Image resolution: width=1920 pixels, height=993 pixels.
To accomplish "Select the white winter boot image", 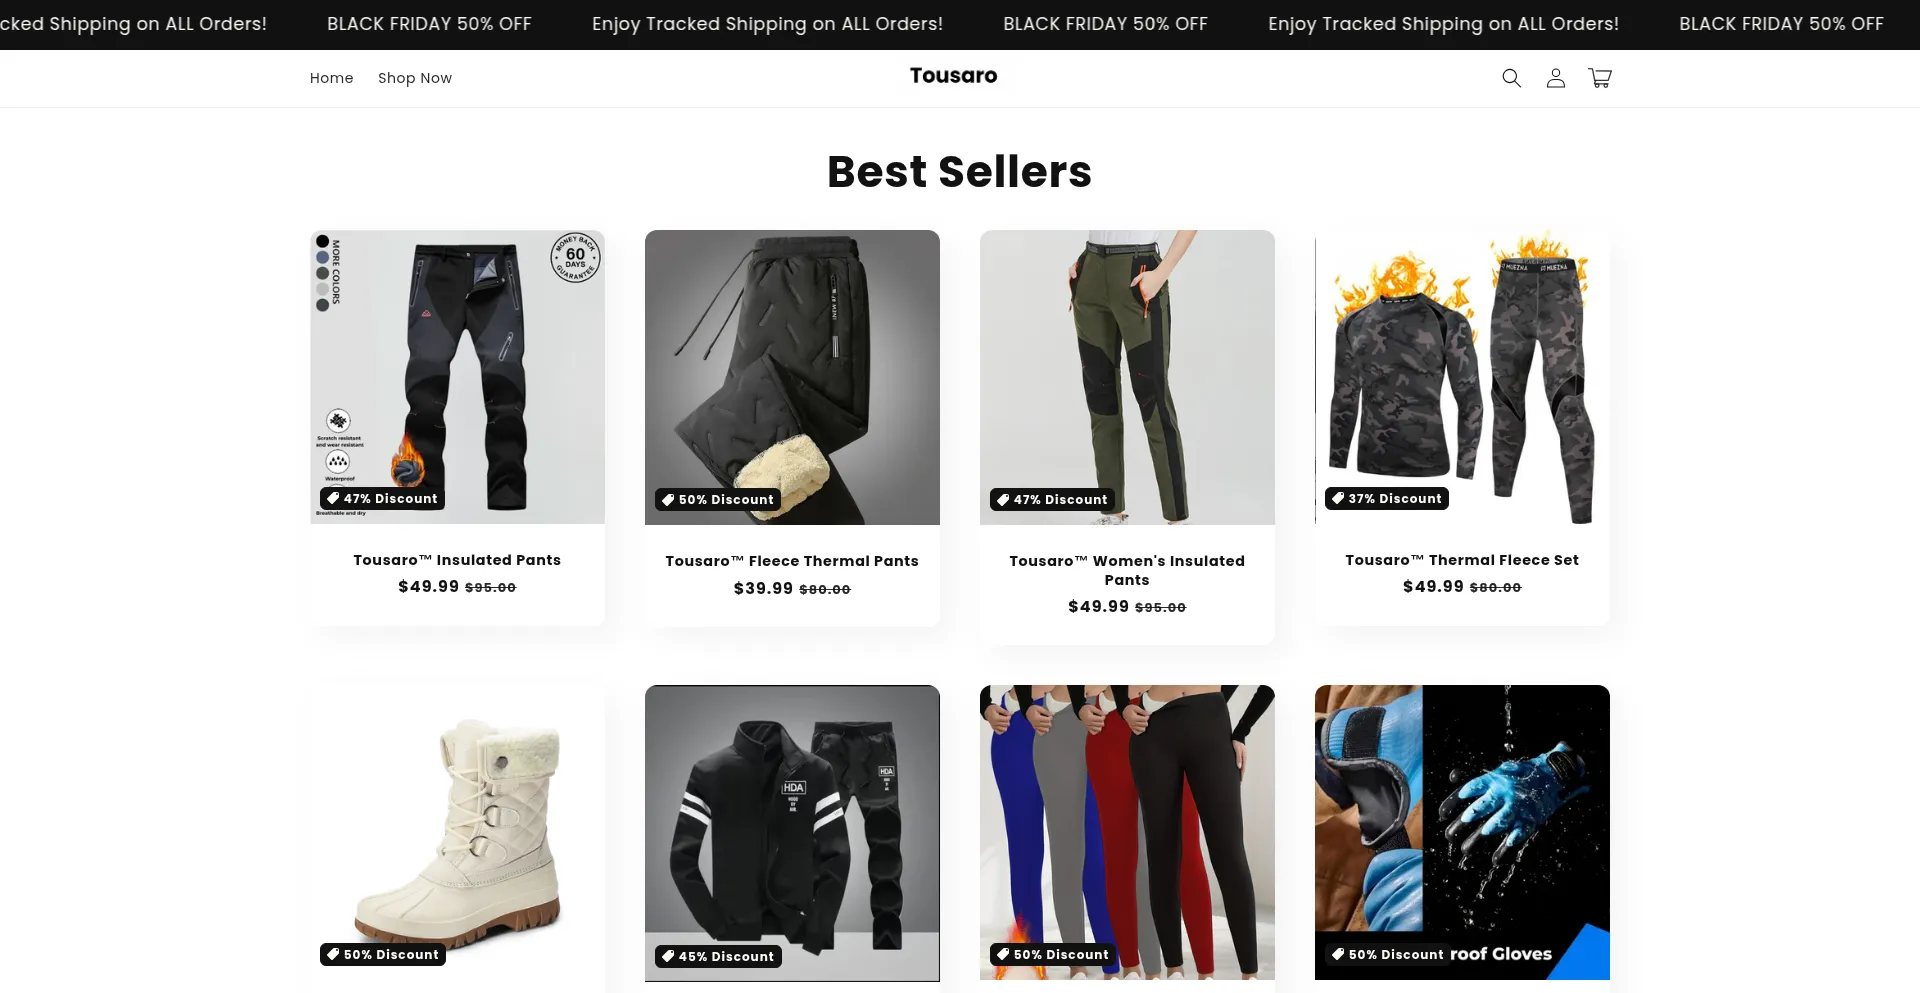I will 457,832.
